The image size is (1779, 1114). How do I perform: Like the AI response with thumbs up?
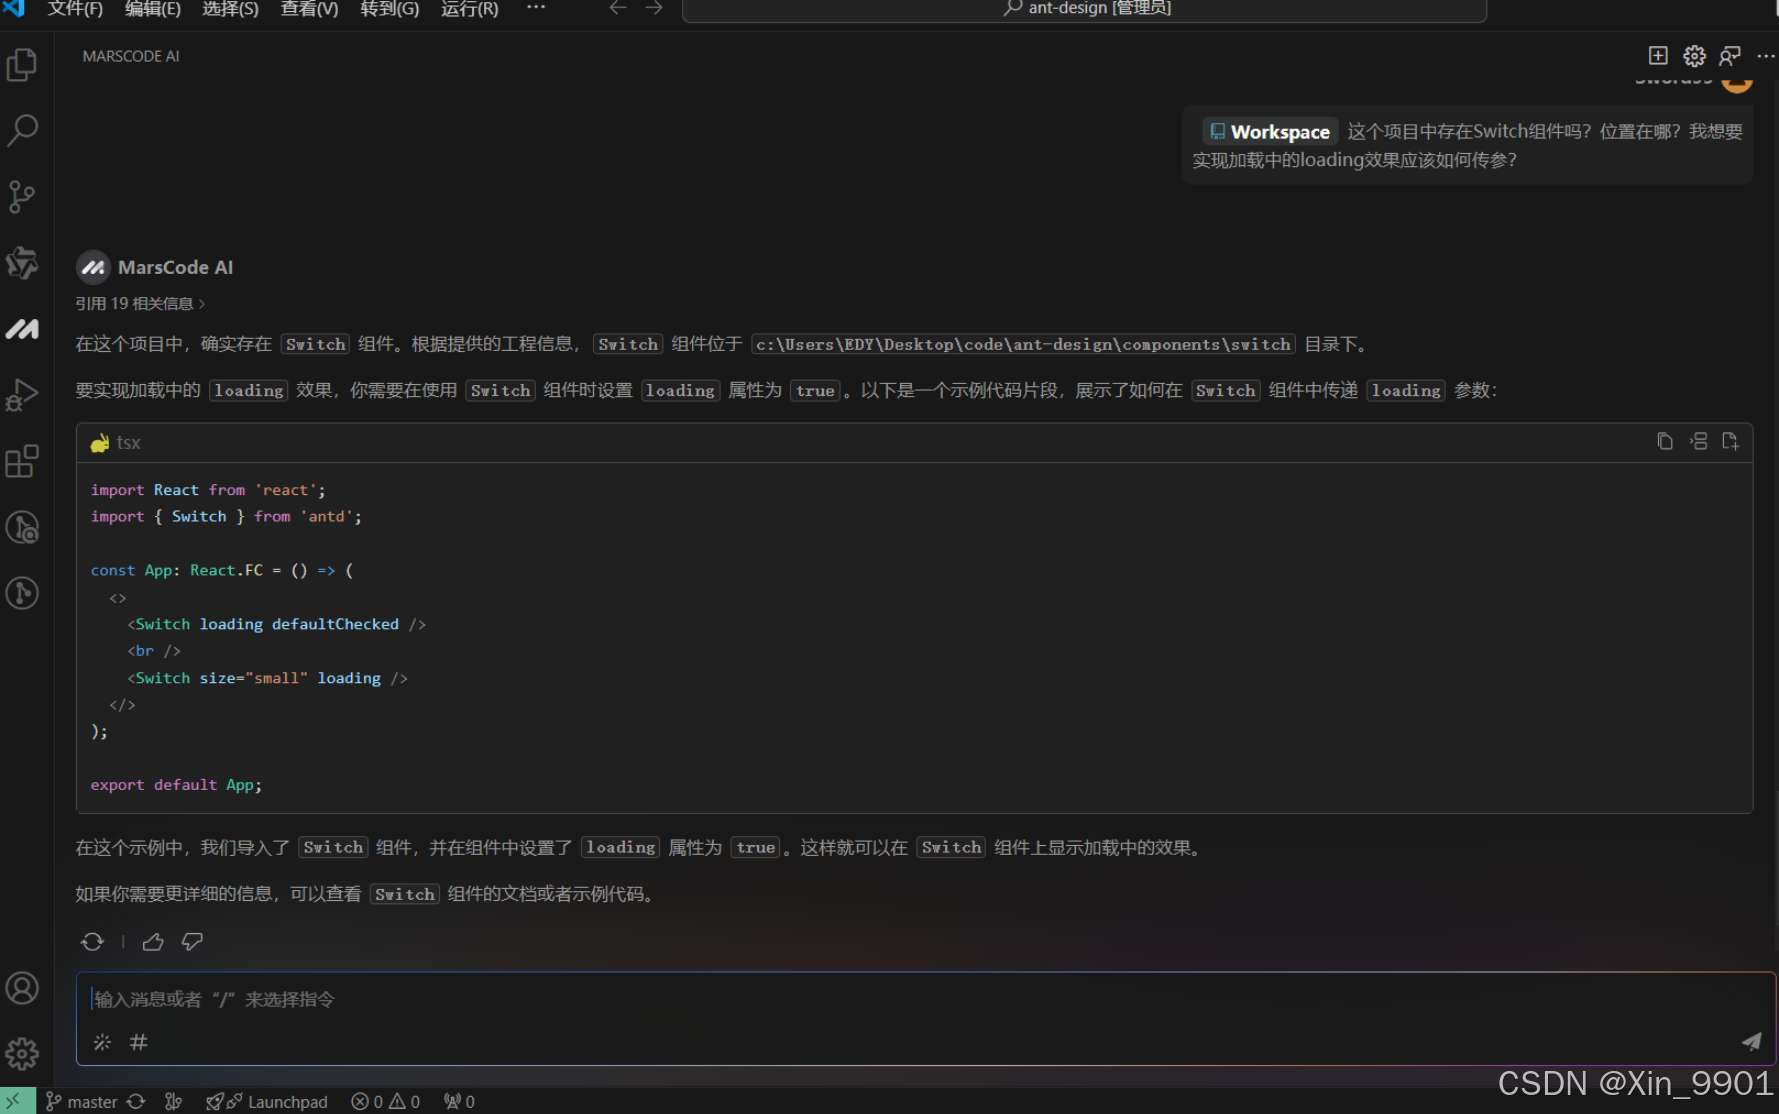pyautogui.click(x=153, y=942)
